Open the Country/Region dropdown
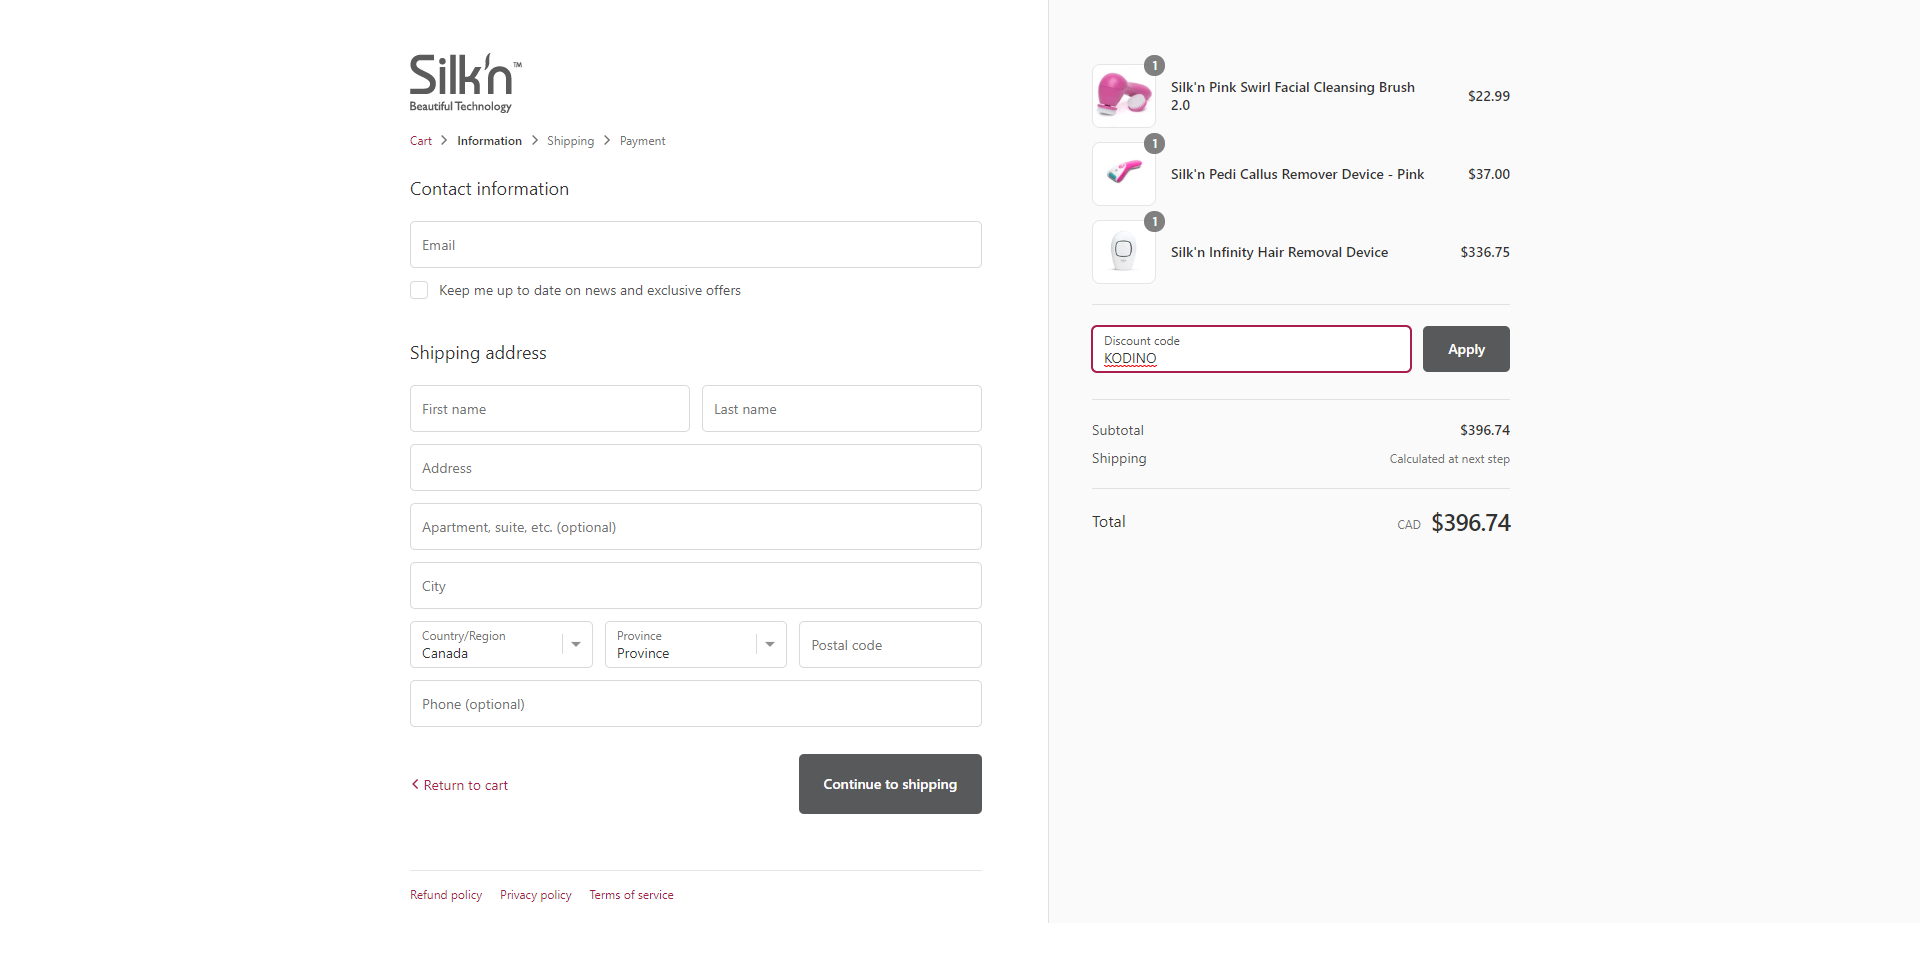 [501, 645]
